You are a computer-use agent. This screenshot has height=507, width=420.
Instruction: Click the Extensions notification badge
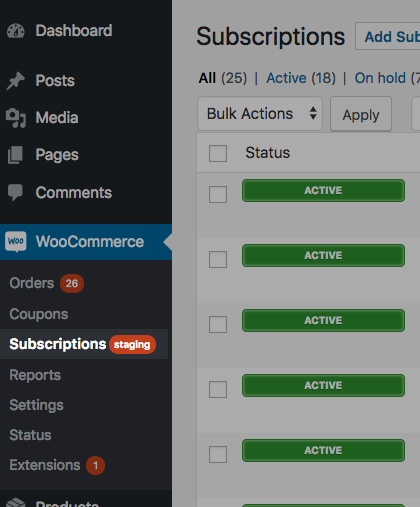[x=95, y=465]
